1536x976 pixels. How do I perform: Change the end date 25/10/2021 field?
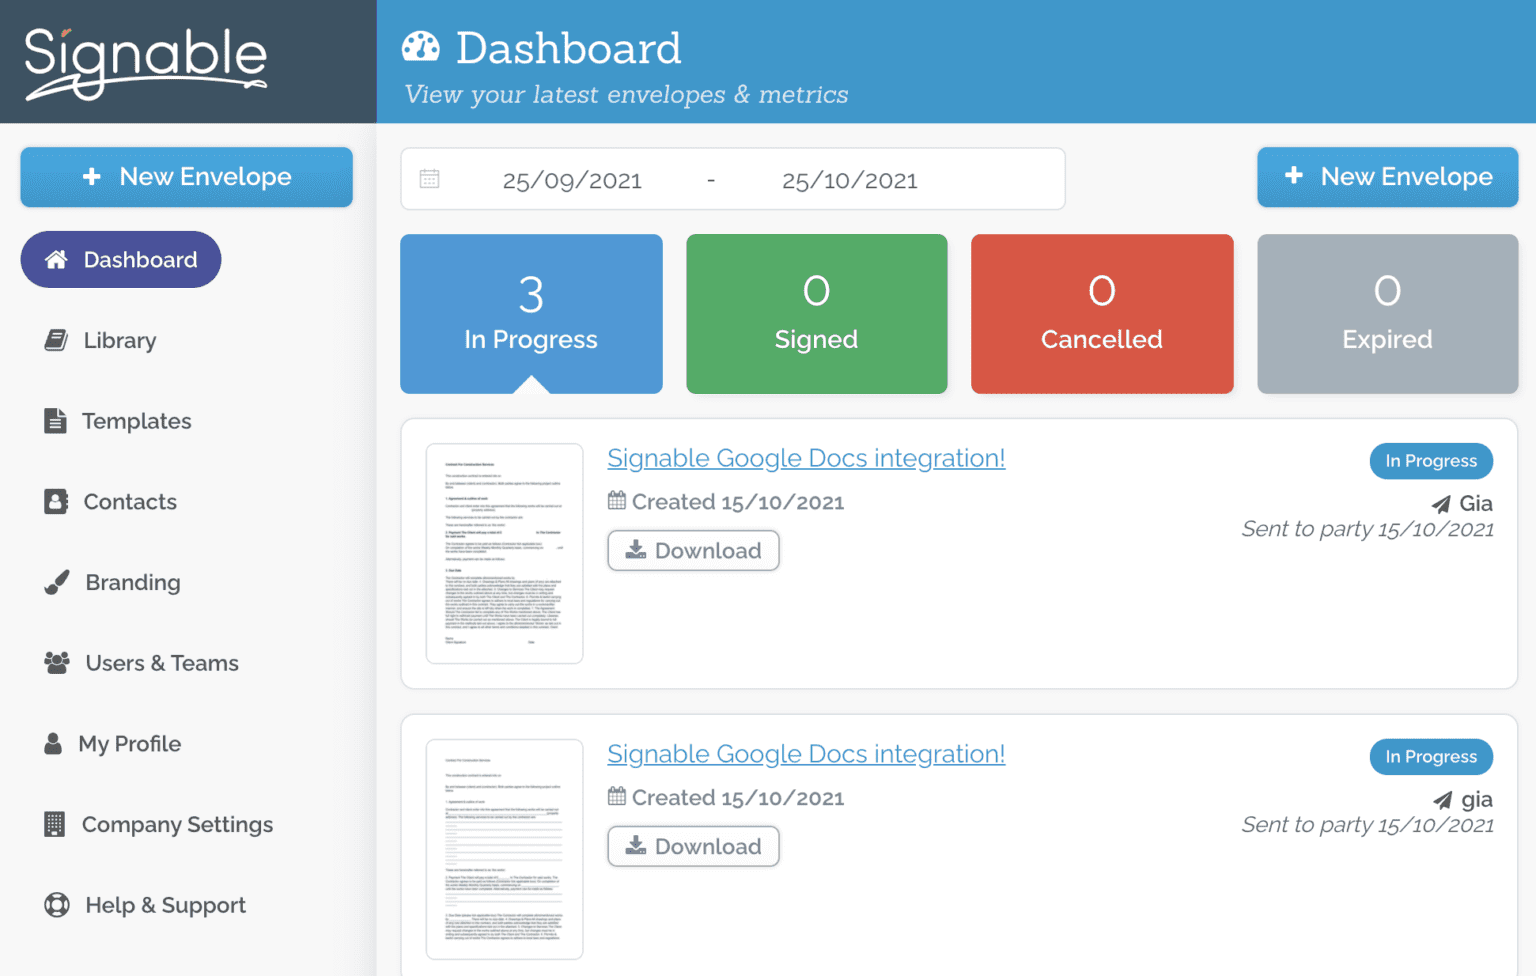click(849, 180)
